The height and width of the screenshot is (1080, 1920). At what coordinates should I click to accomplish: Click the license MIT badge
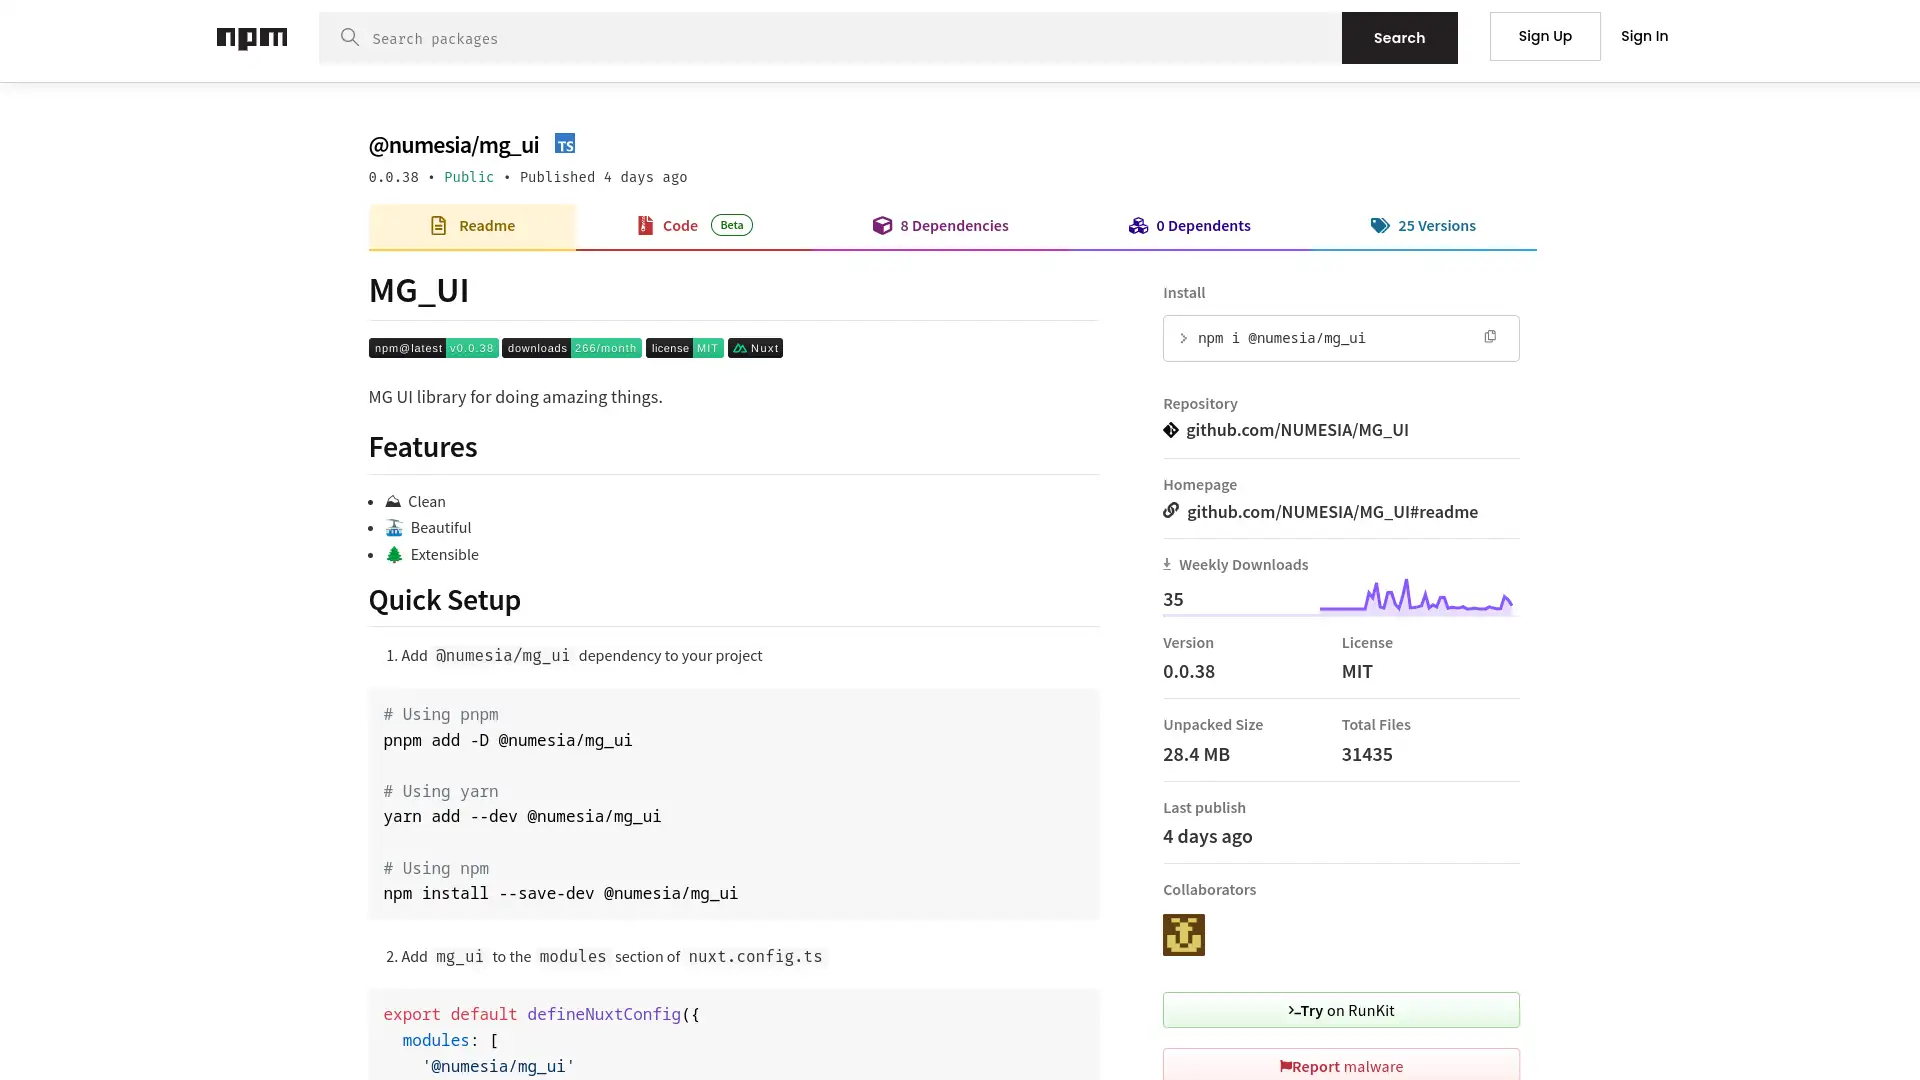click(x=684, y=348)
